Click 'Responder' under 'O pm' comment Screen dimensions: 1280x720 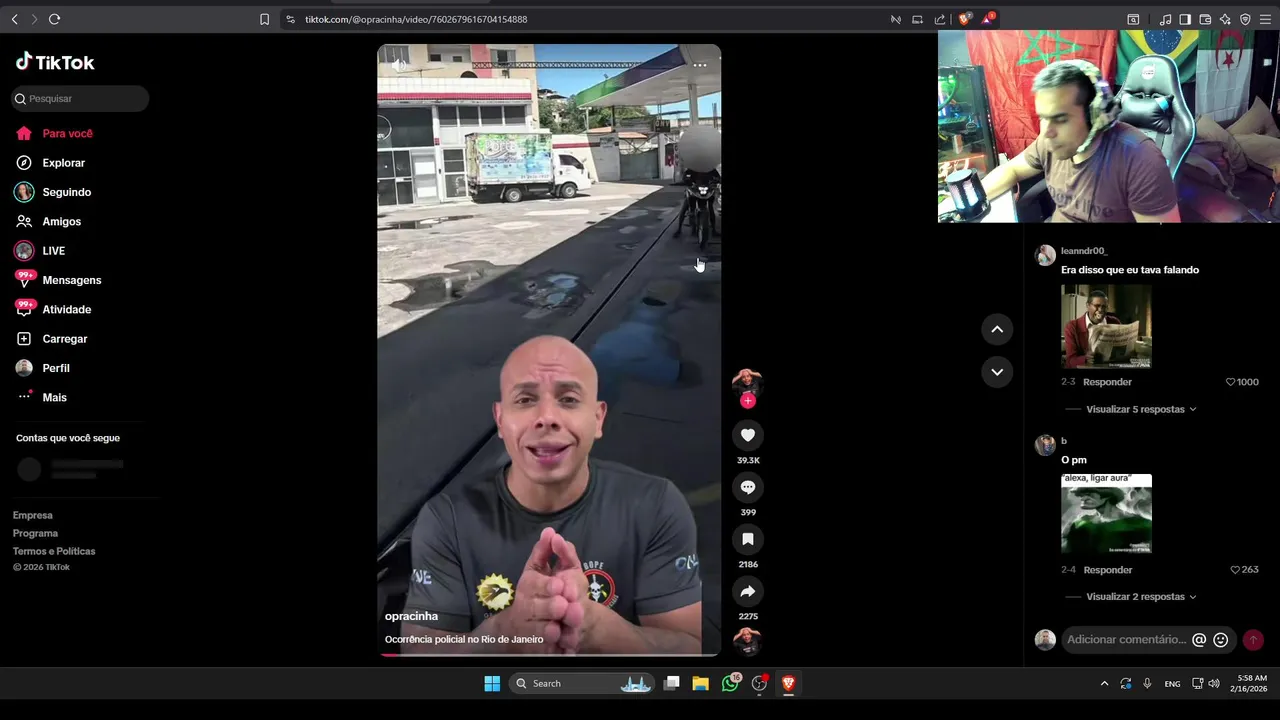[1107, 570]
